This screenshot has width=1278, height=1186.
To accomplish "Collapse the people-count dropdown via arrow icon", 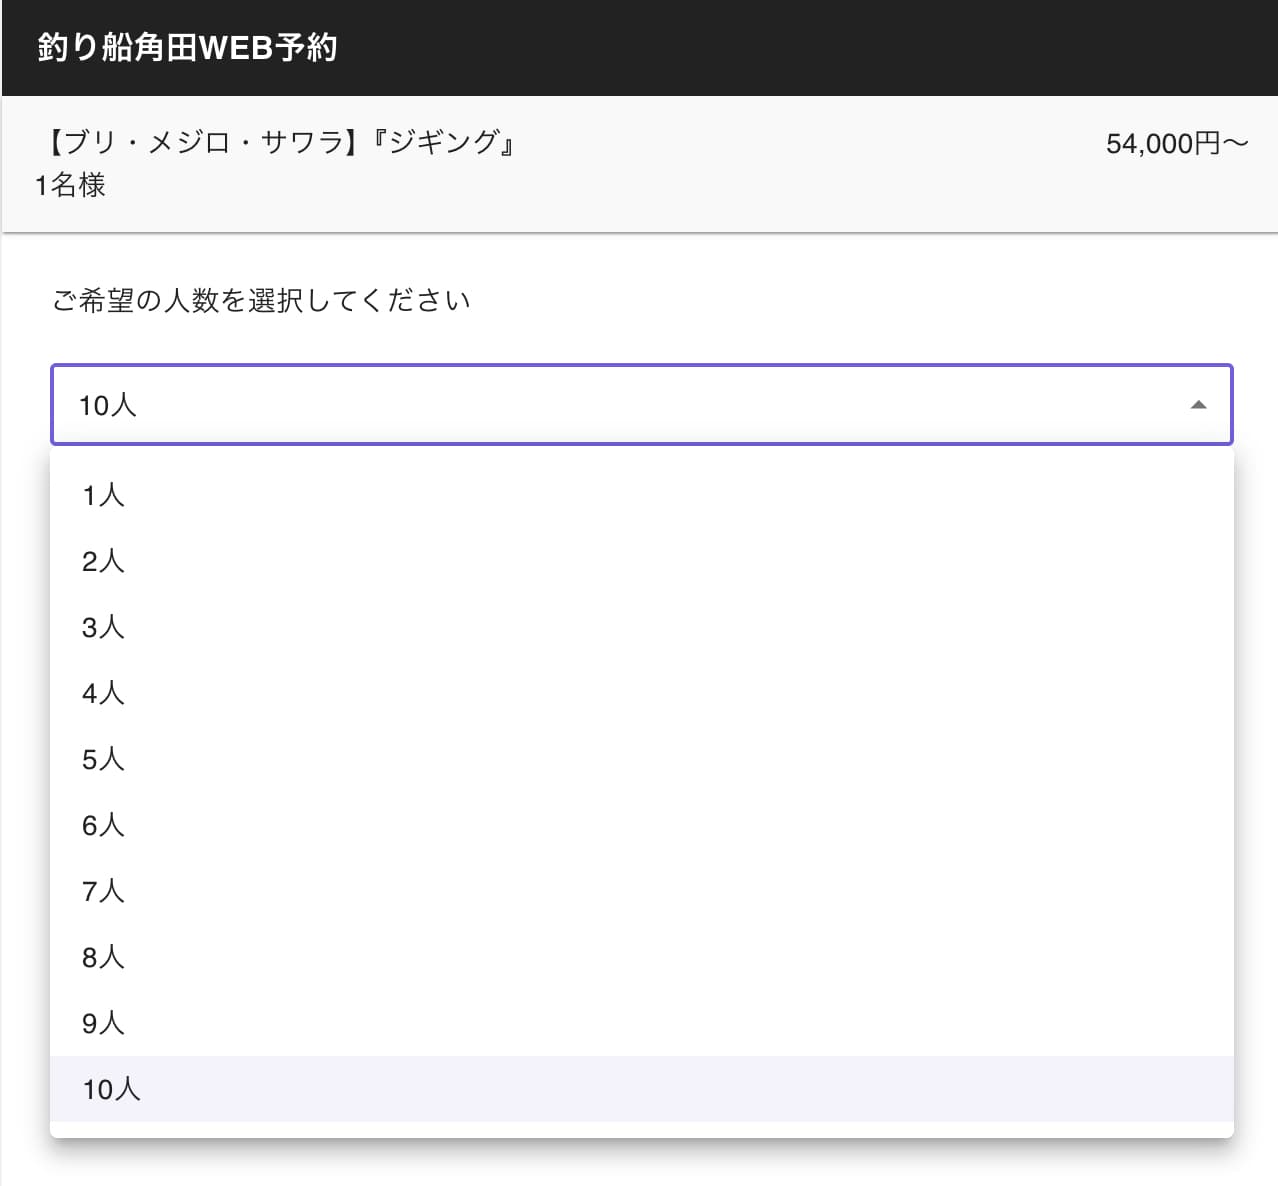I will 1198,405.
